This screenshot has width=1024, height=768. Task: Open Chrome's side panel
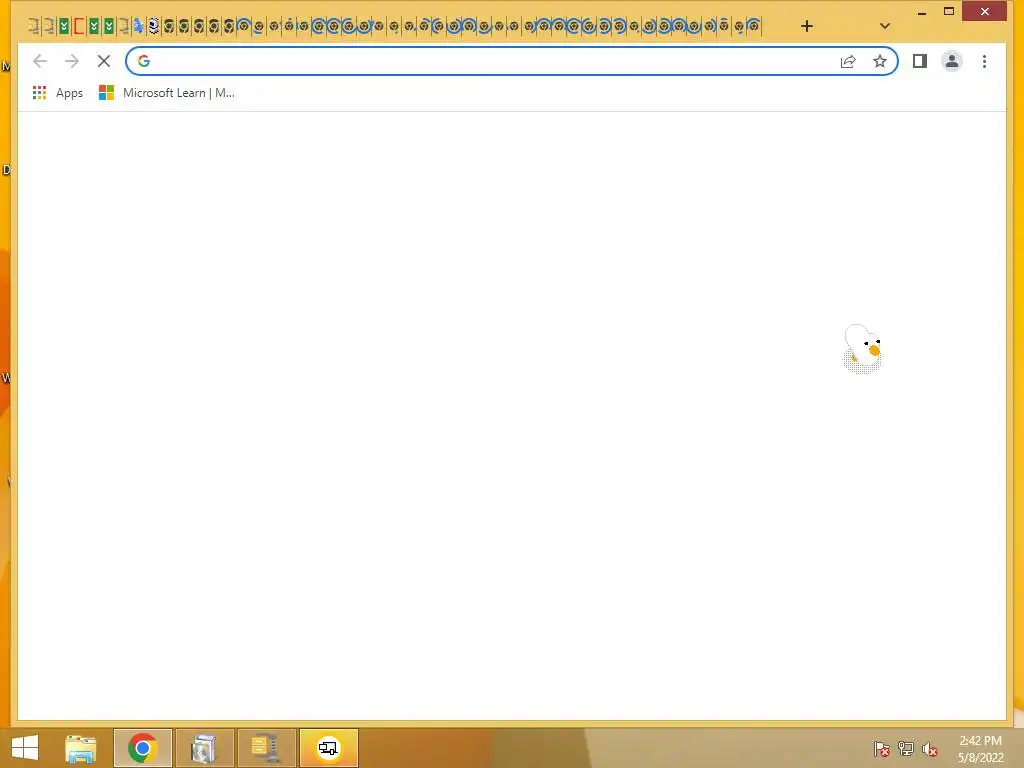[x=920, y=61]
